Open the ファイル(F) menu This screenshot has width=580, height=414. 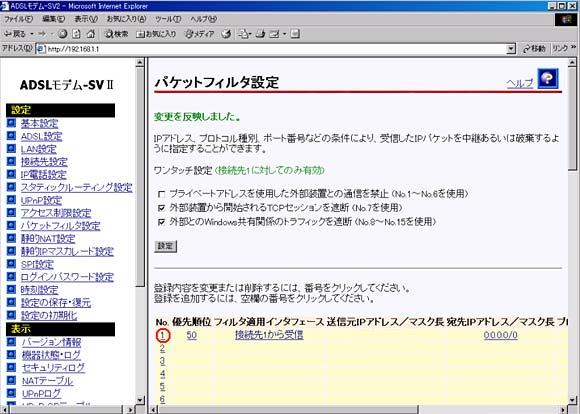(18, 19)
